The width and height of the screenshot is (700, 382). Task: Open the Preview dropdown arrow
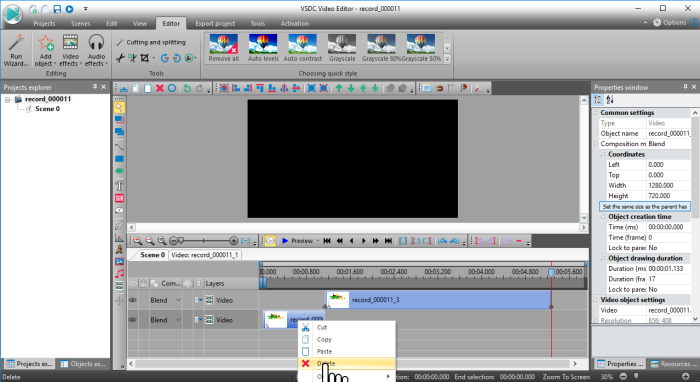pyautogui.click(x=318, y=241)
